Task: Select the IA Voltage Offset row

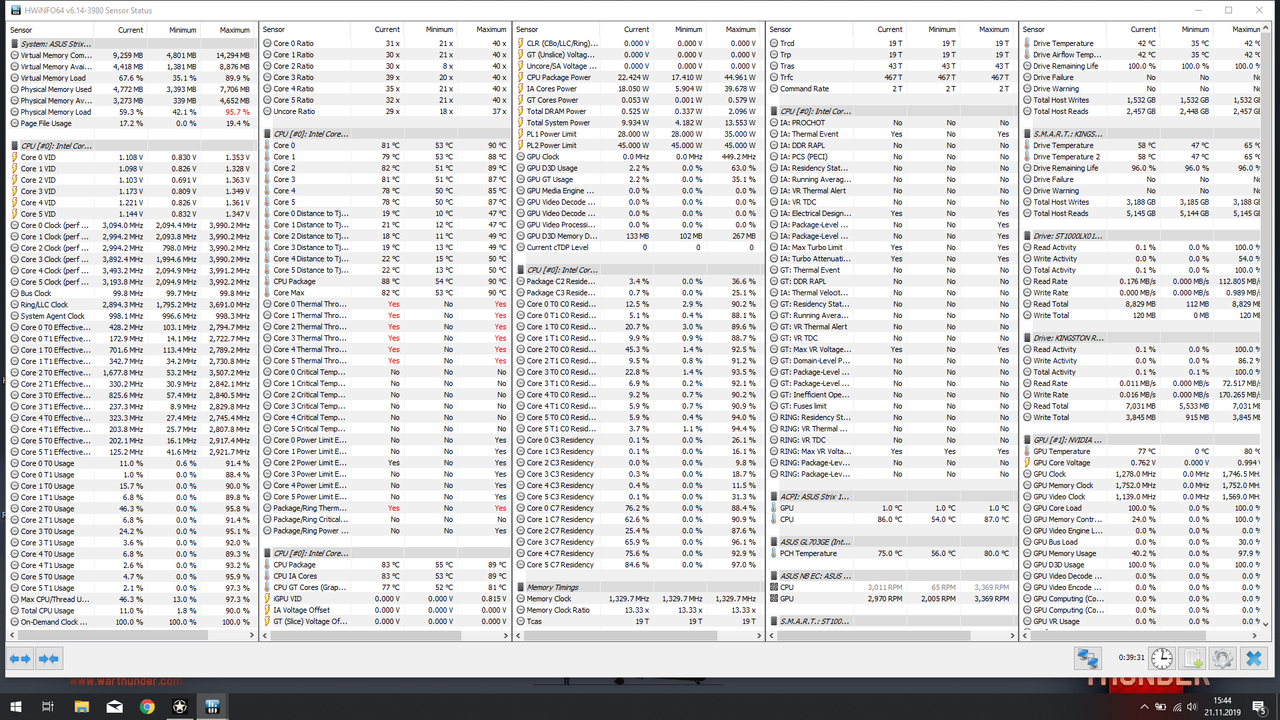Action: (385, 610)
